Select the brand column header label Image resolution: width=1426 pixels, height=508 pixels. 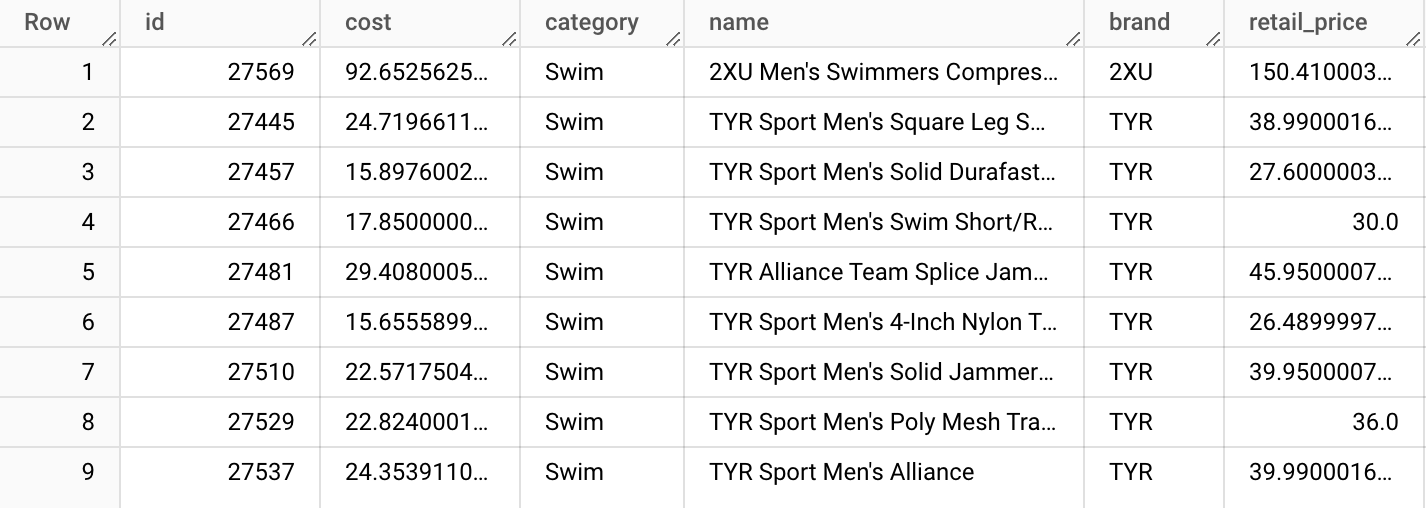(x=1139, y=22)
